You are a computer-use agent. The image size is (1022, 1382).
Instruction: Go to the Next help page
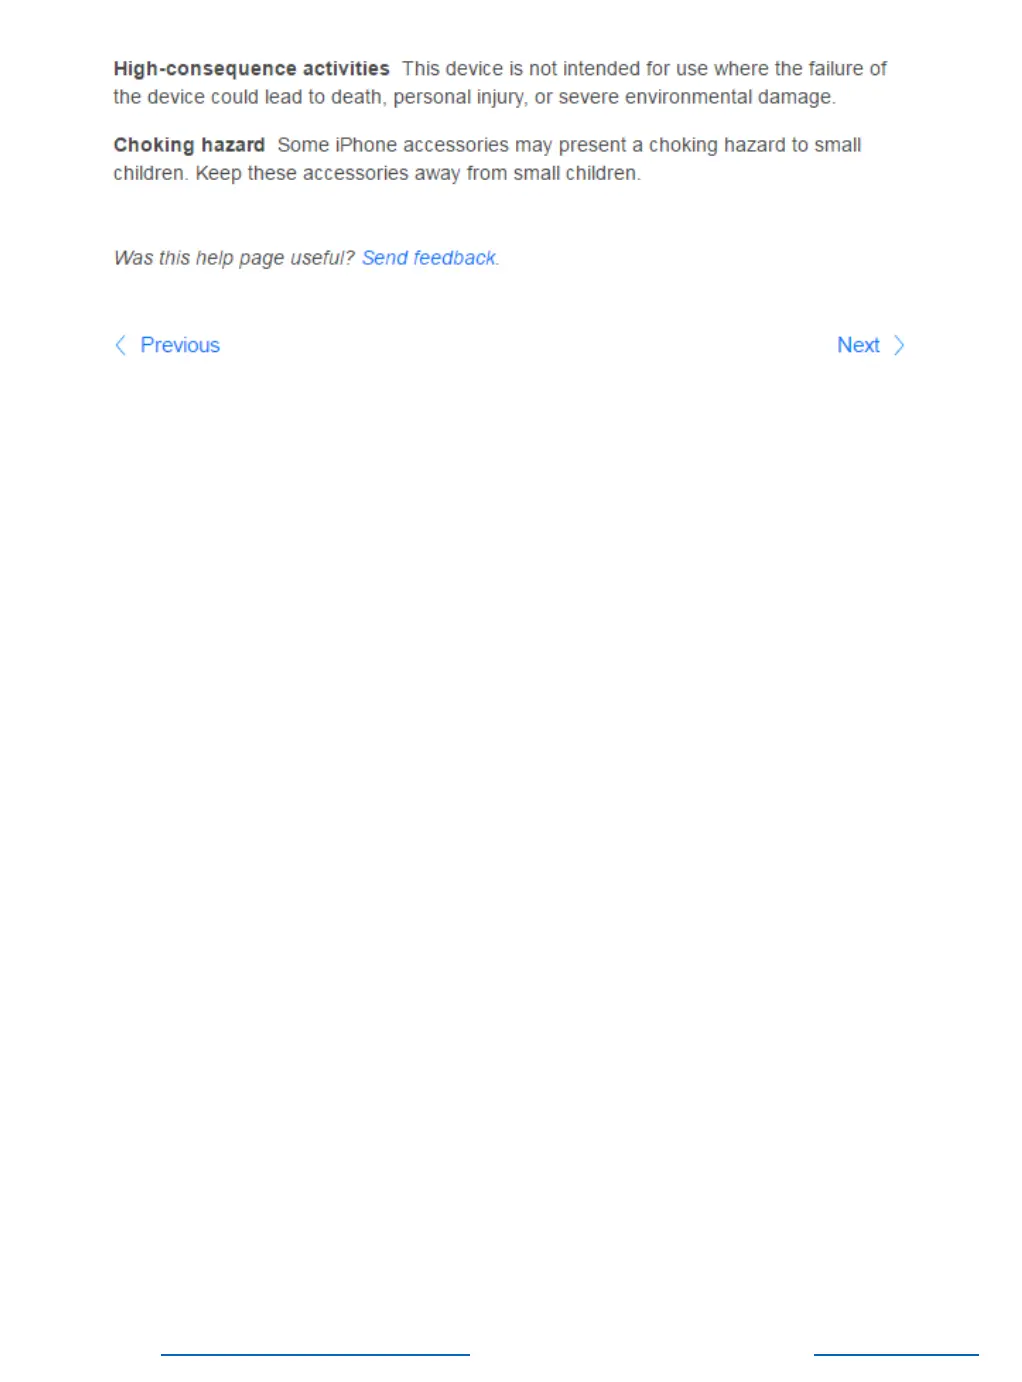click(x=858, y=345)
